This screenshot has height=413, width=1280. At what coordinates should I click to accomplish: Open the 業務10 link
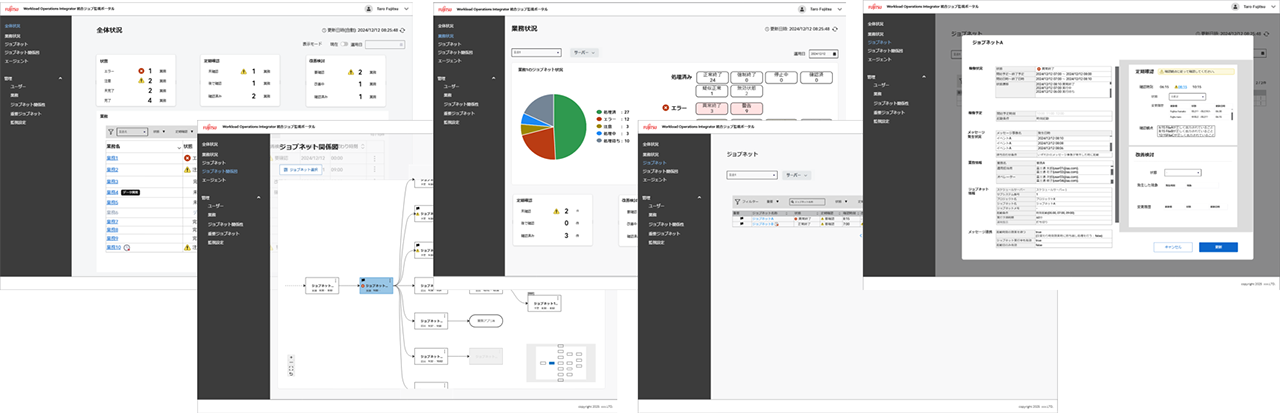click(x=114, y=247)
